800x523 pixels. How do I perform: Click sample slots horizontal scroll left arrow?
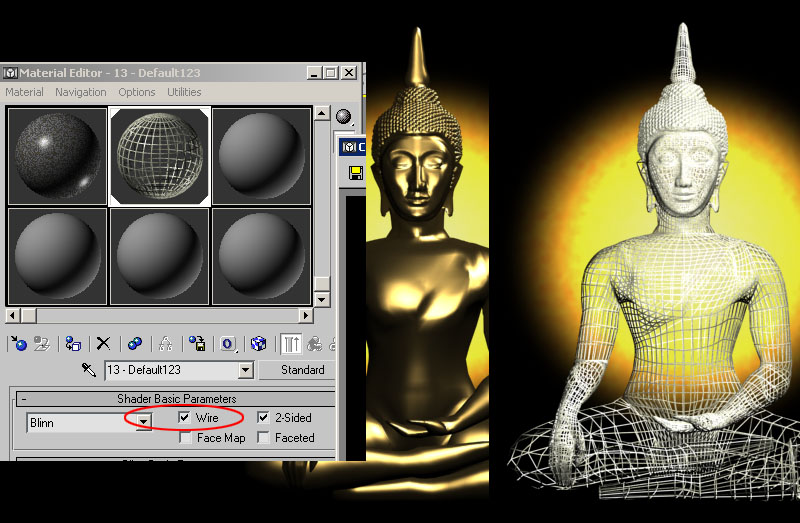point(13,315)
